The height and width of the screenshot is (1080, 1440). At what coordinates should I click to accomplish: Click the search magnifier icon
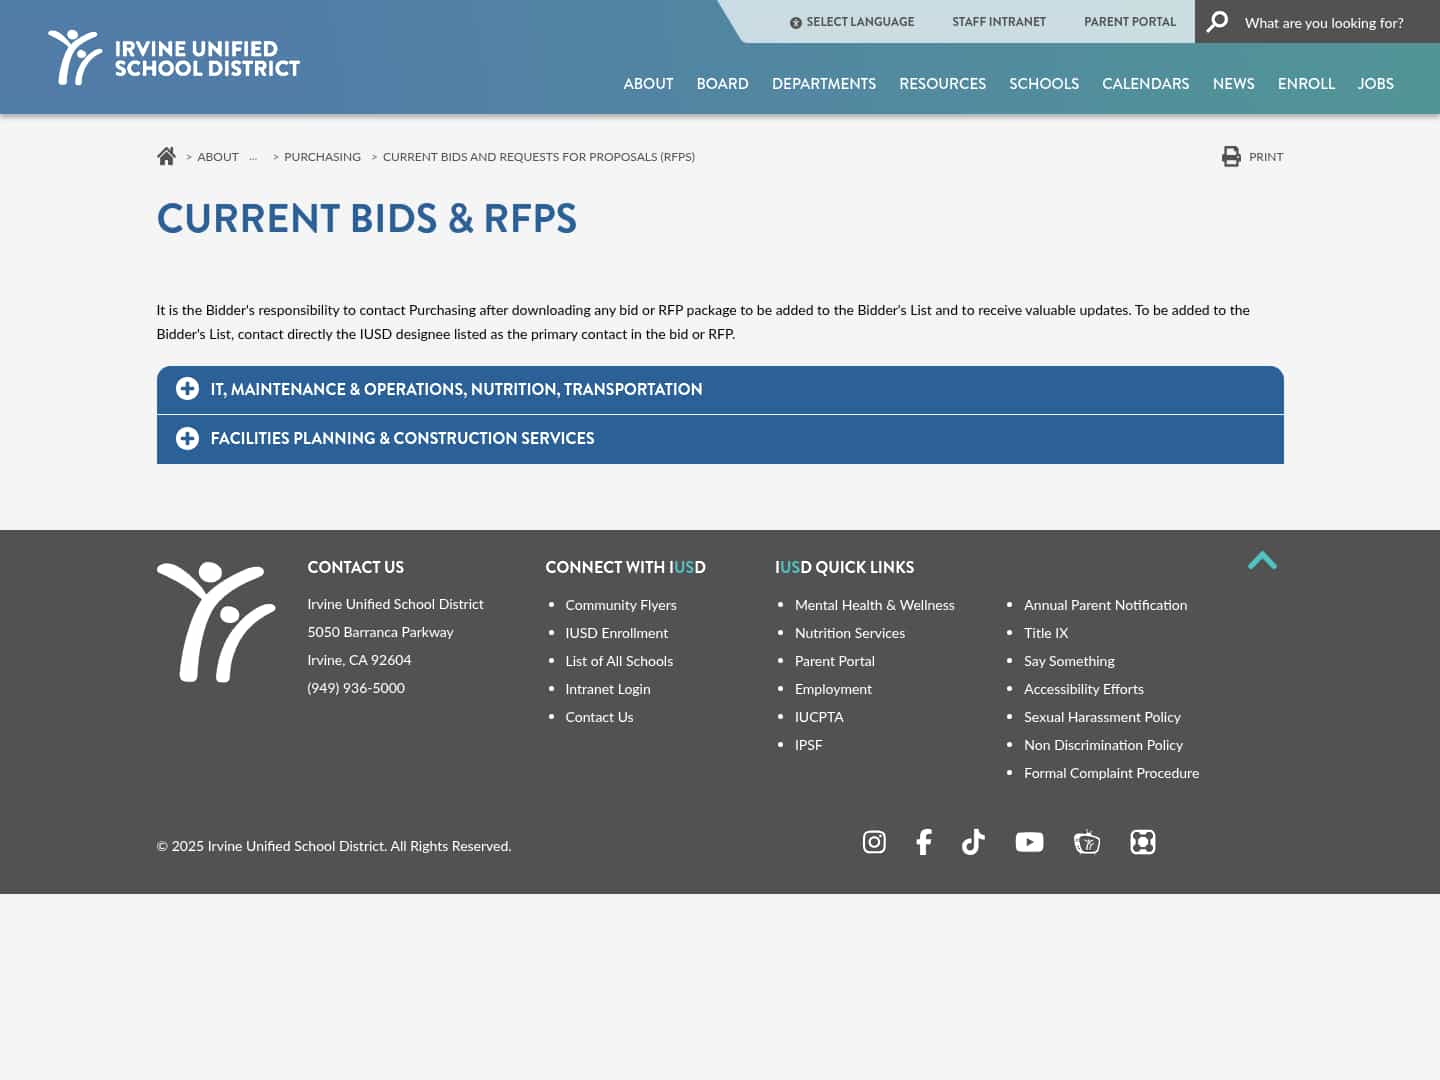[1216, 21]
